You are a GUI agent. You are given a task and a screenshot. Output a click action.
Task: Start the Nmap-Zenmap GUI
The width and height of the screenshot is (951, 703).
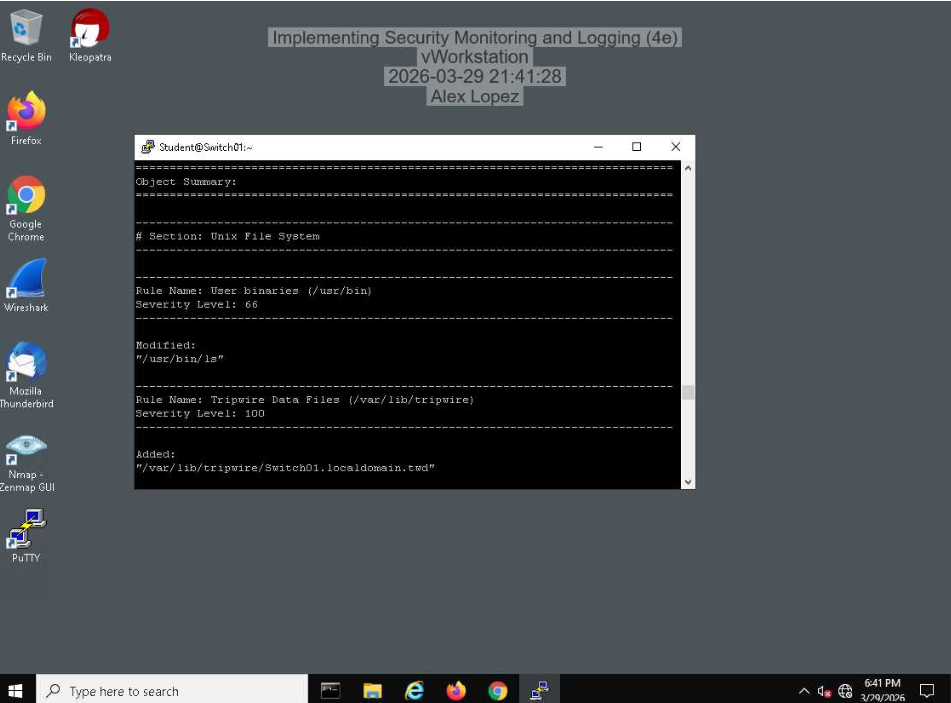(x=25, y=447)
